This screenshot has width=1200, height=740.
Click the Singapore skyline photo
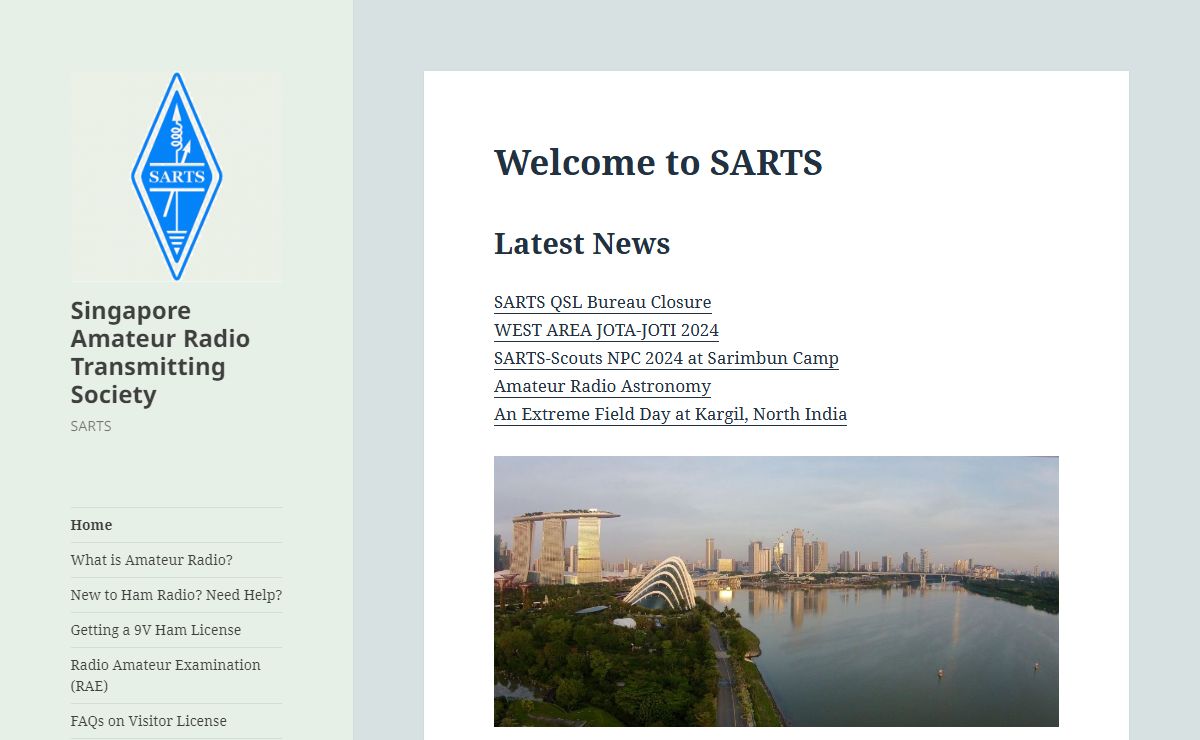point(776,591)
